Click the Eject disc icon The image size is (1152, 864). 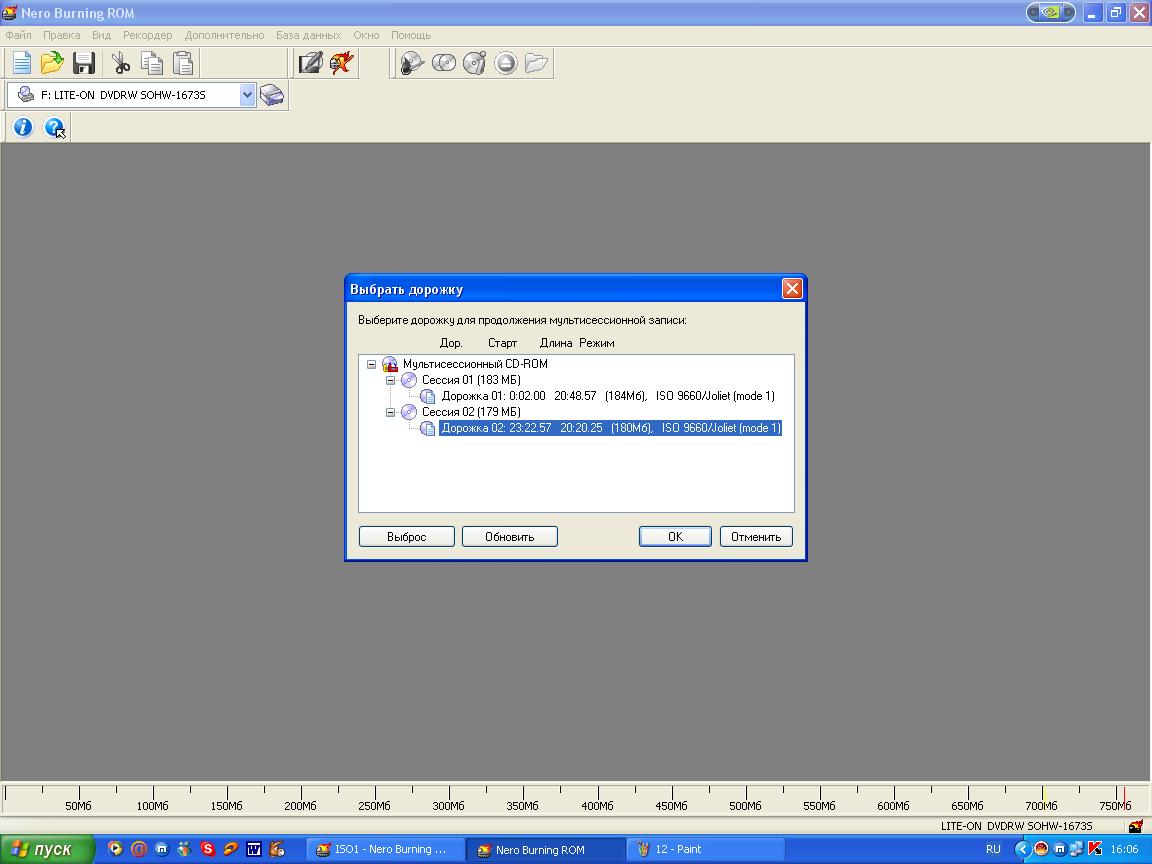(505, 63)
